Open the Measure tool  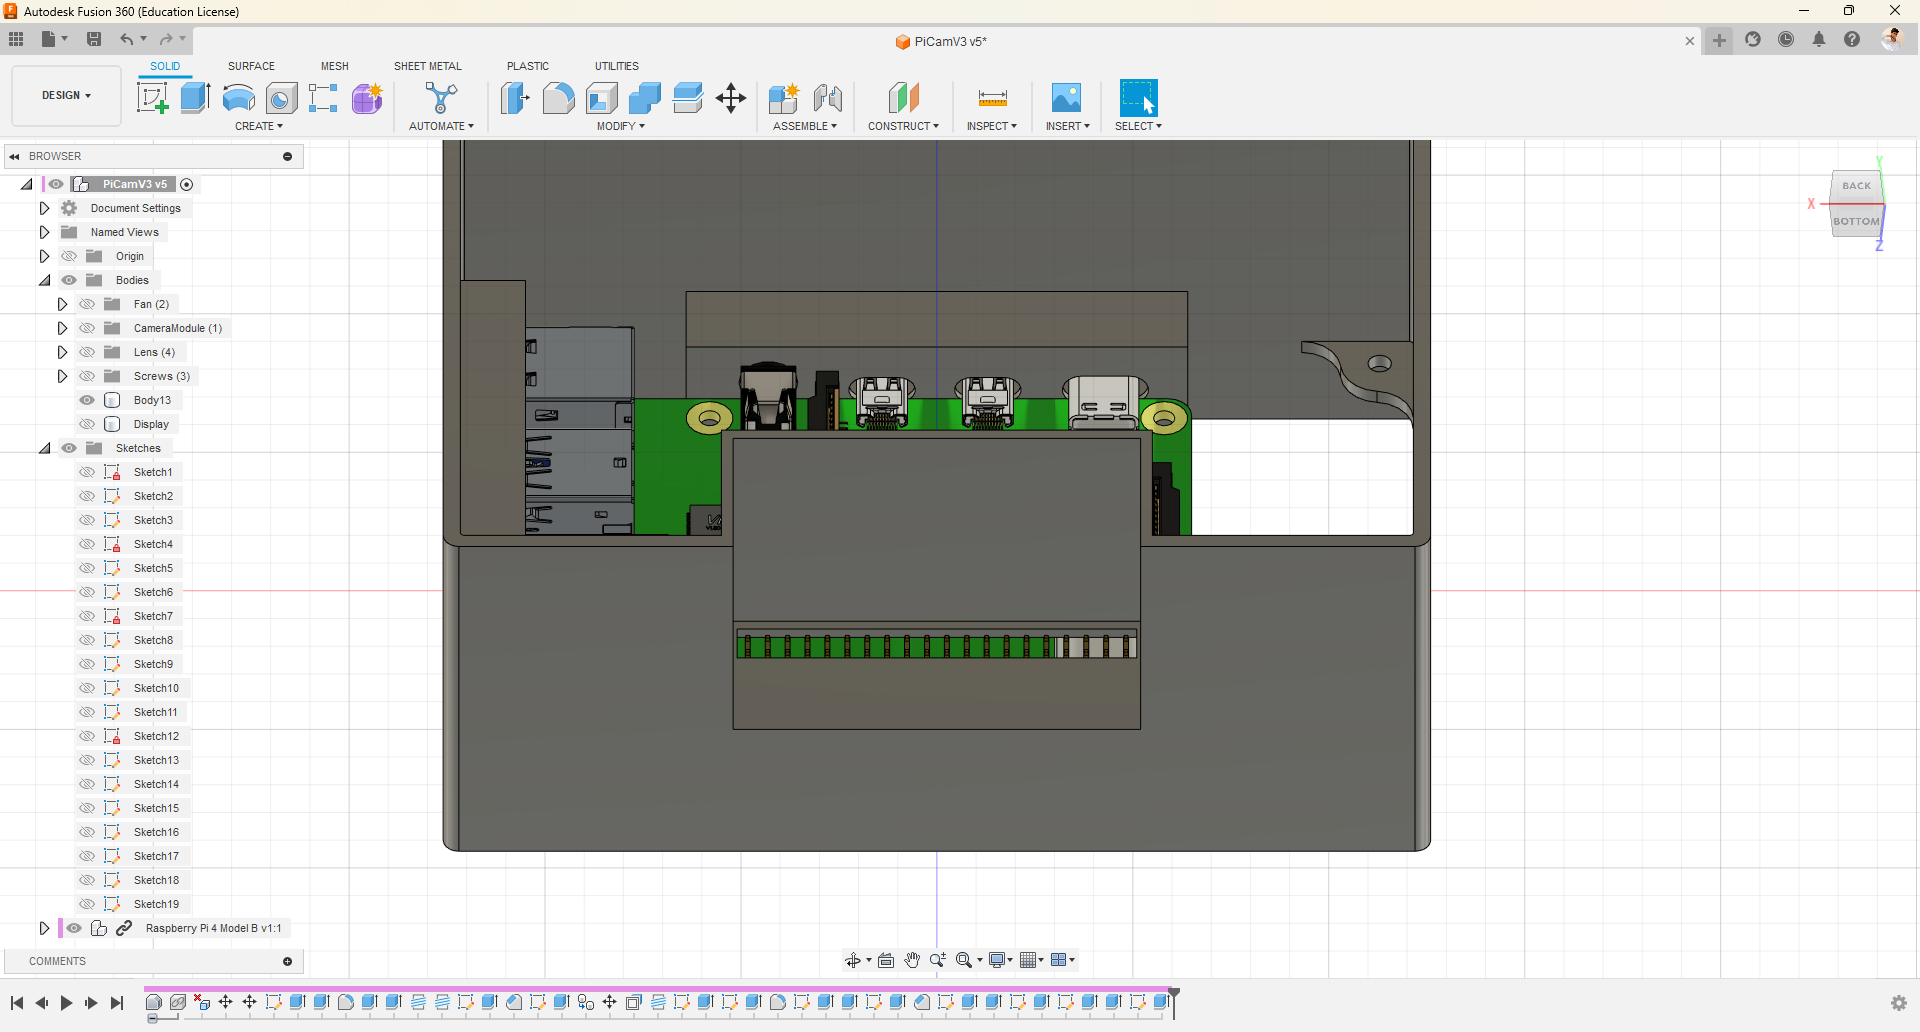point(992,98)
